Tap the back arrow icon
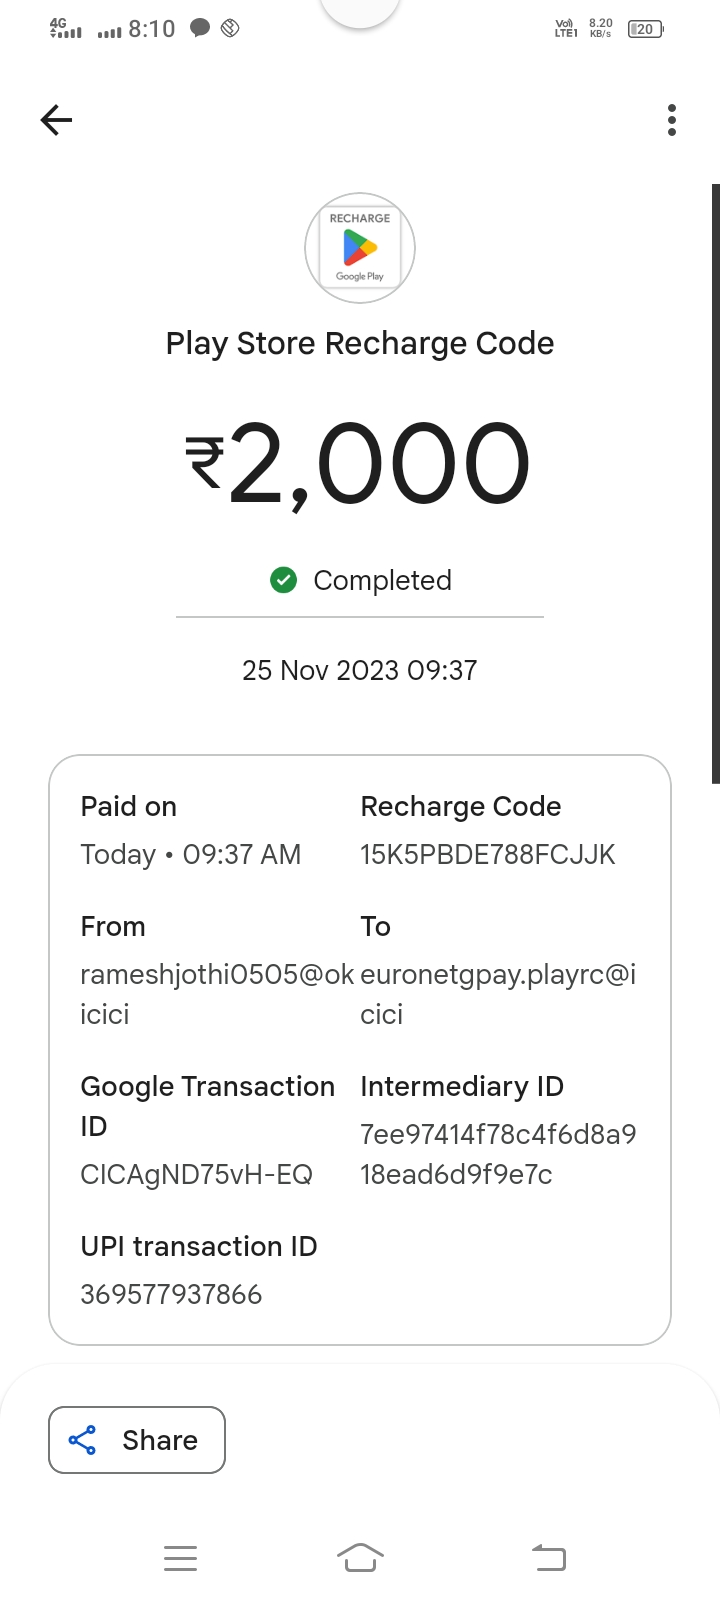720x1600 pixels. (57, 120)
